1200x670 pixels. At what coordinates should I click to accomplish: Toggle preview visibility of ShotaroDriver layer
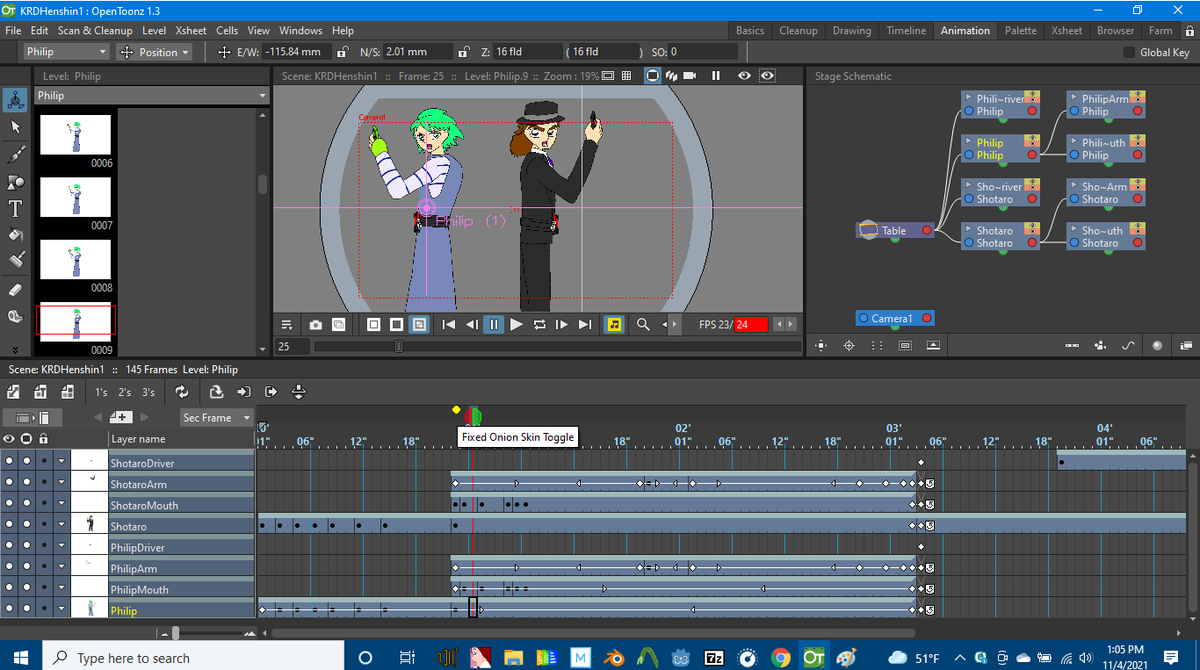coord(10,463)
